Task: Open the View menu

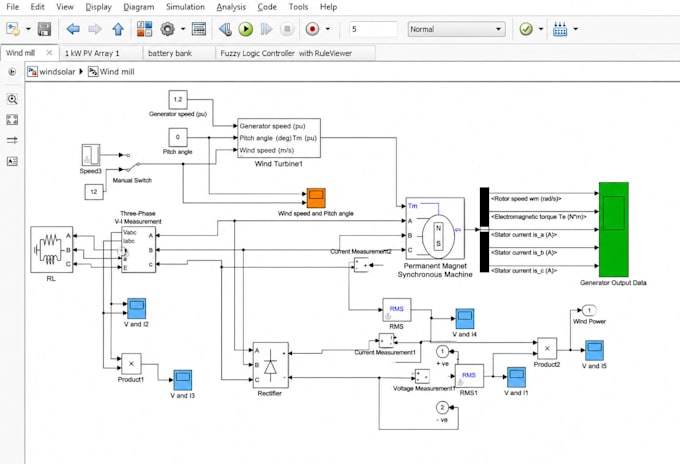Action: click(x=65, y=7)
